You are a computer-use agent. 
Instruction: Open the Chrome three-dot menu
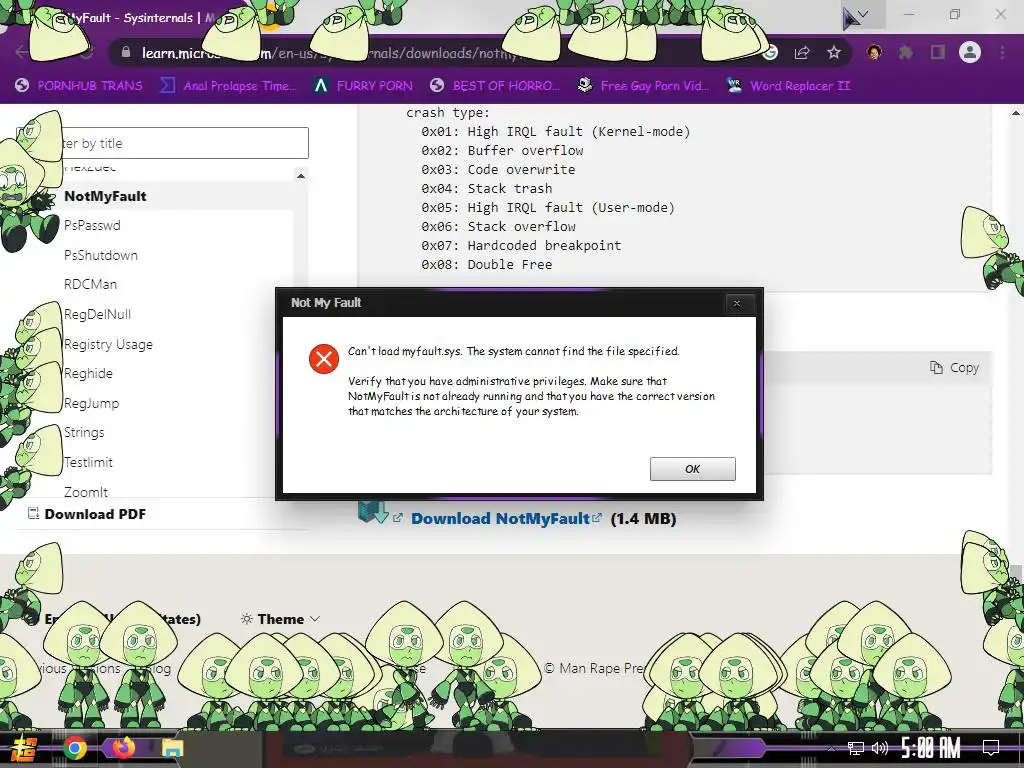pyautogui.click(x=1002, y=52)
